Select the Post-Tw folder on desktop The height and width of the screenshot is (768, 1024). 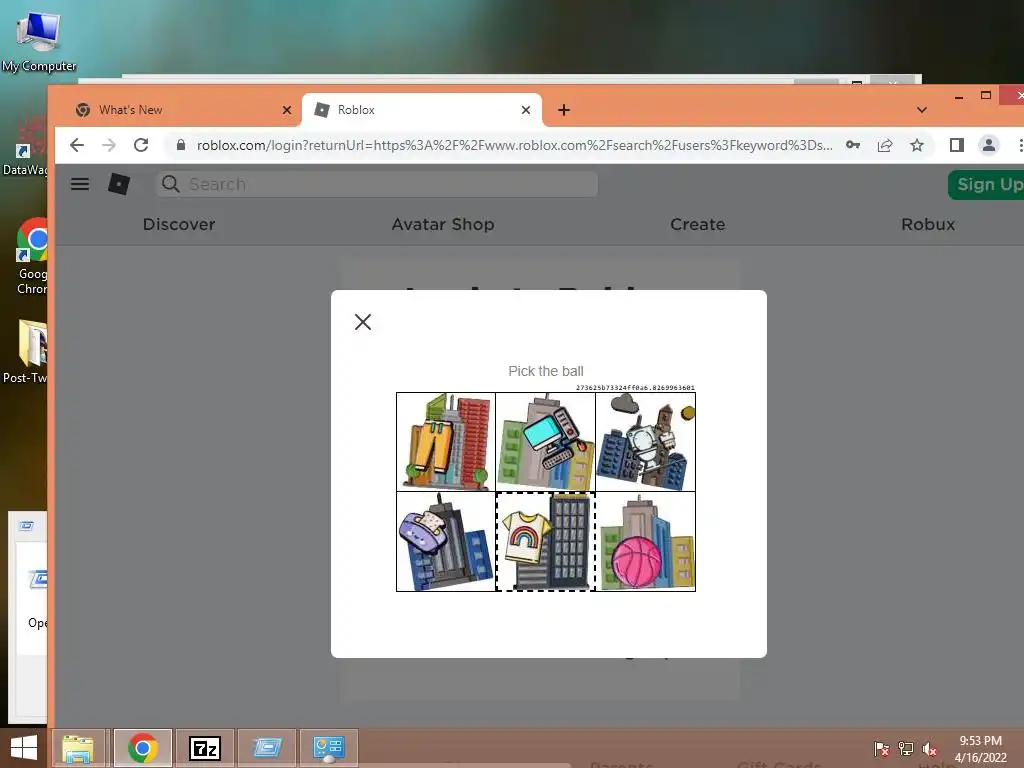[x=26, y=351]
